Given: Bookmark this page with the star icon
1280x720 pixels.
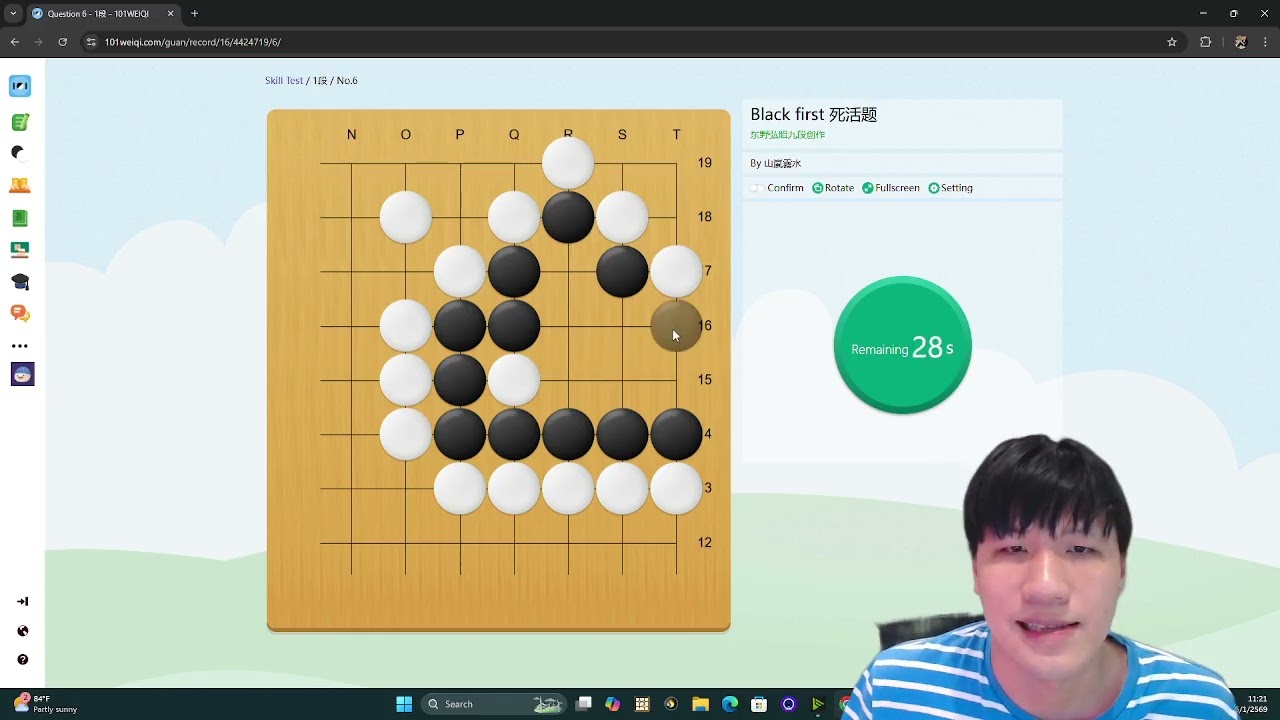Looking at the screenshot, I should tap(1172, 42).
